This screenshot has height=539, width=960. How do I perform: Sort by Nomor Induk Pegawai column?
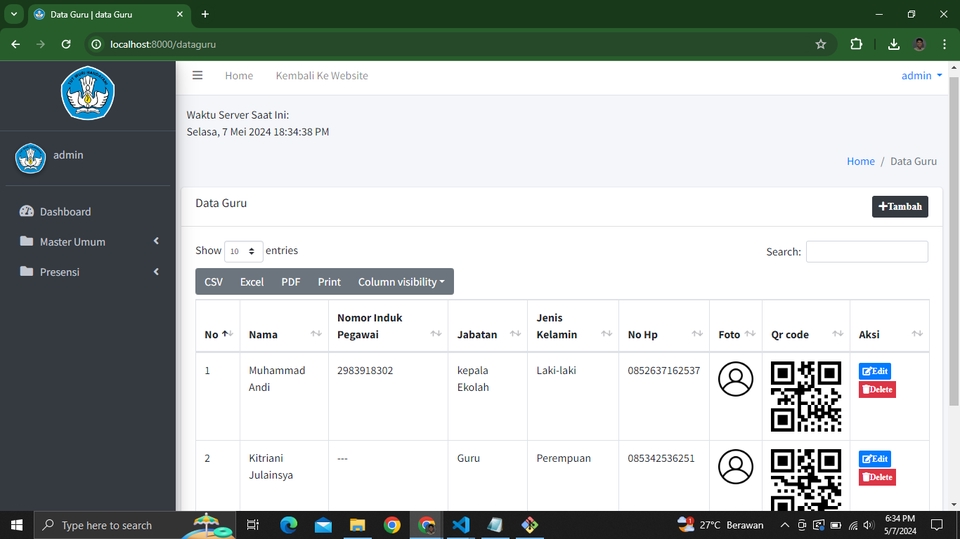point(388,326)
